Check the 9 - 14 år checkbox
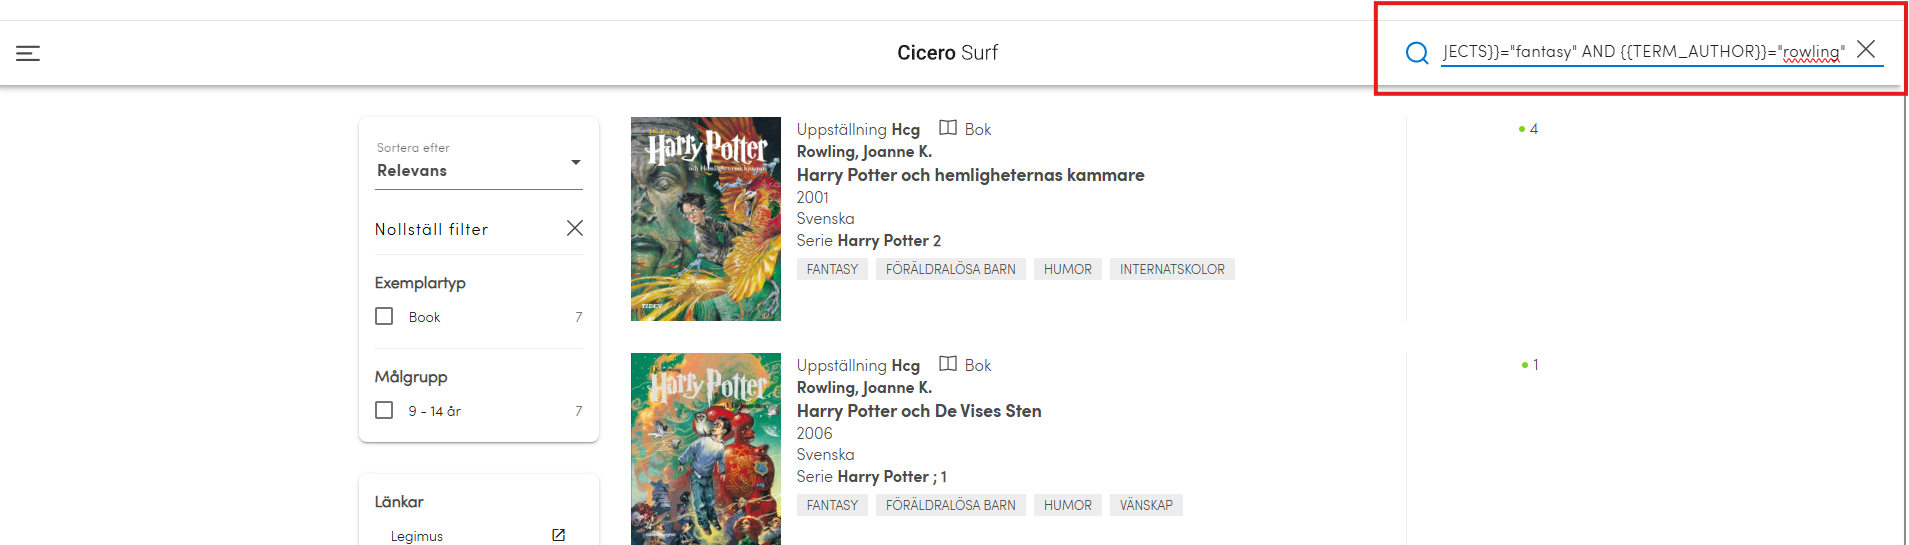 [384, 410]
